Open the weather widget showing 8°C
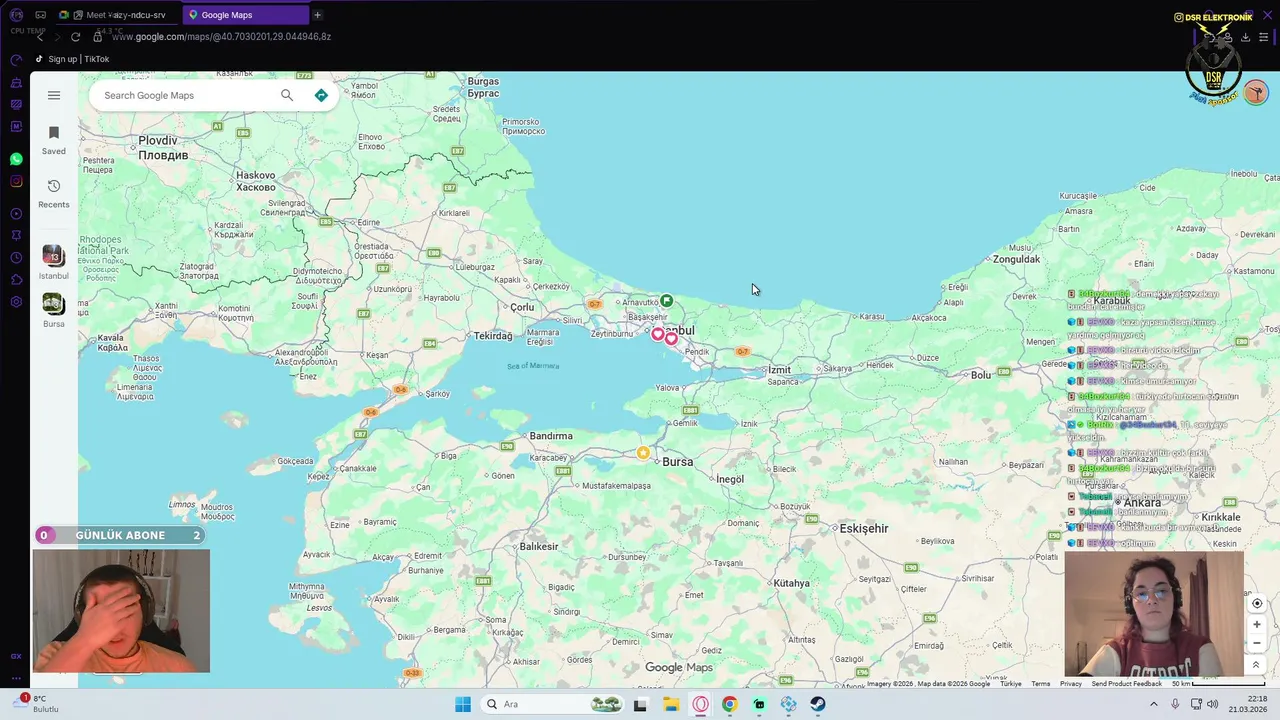Screen dimensions: 1280x720 pos(35,704)
